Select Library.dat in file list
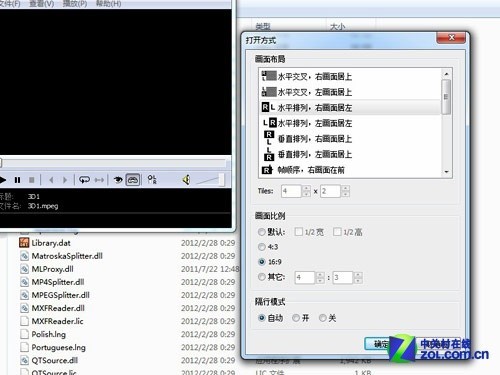Viewport: 500px width, 375px height. (51, 243)
